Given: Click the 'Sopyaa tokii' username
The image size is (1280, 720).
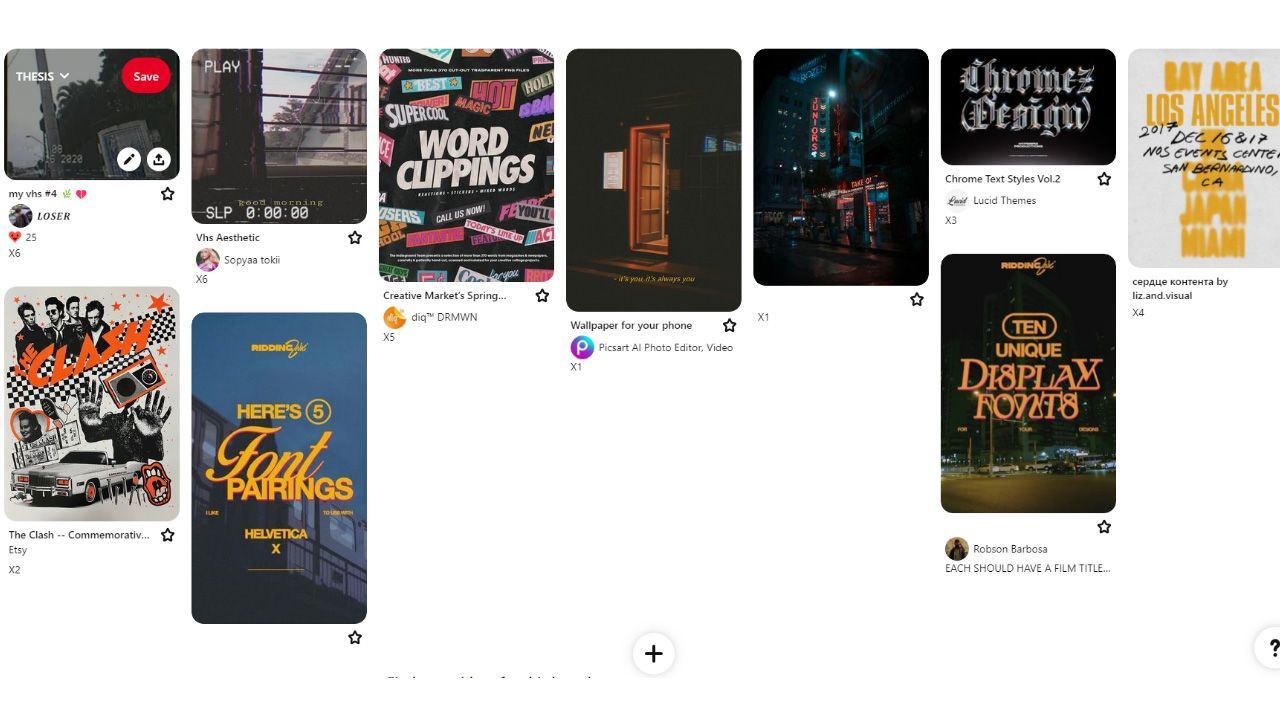Looking at the screenshot, I should click(252, 260).
